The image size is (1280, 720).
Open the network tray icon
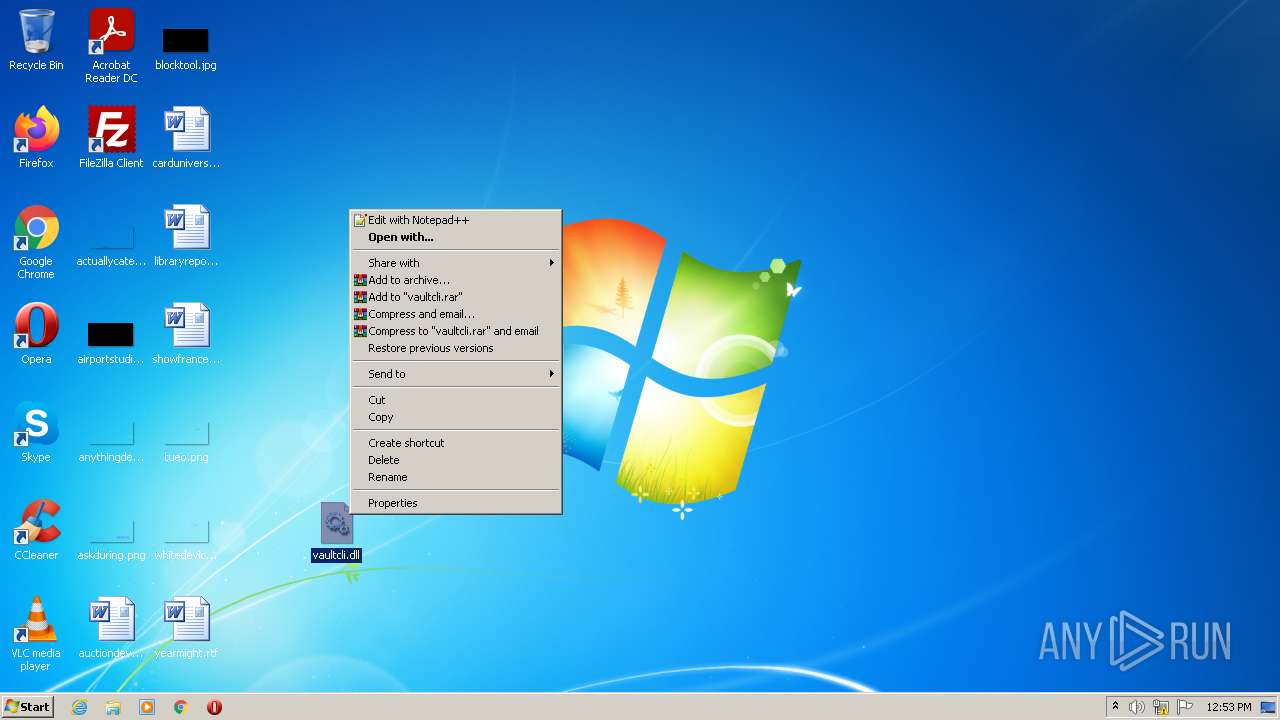pyautogui.click(x=1161, y=707)
